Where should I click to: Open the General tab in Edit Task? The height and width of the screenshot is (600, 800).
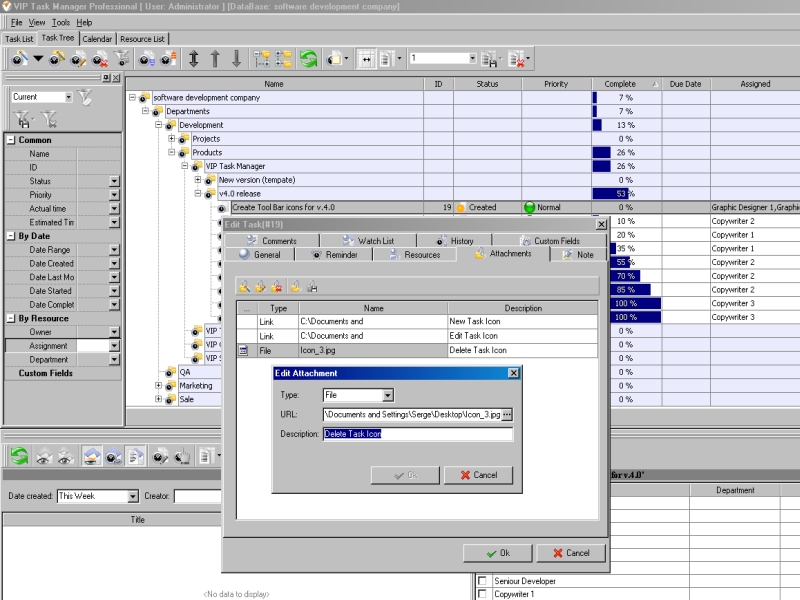(260, 255)
